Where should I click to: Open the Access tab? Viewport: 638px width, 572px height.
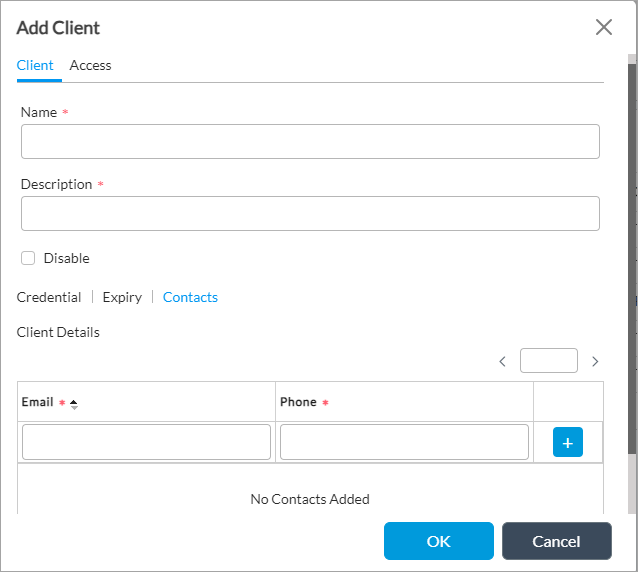[x=90, y=65]
